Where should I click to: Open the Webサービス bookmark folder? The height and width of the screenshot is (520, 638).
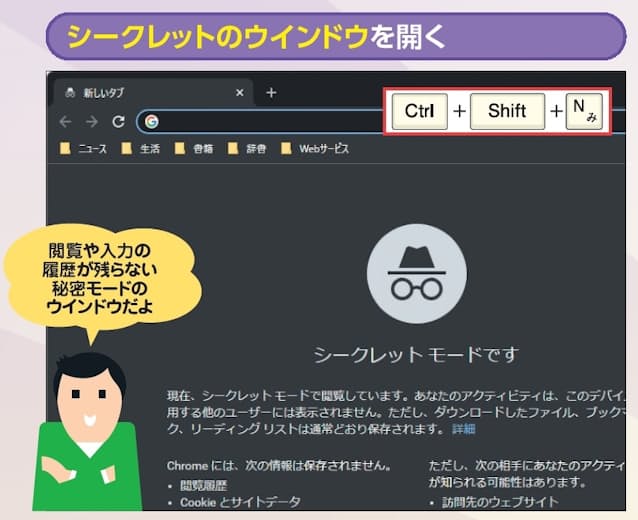pyautogui.click(x=315, y=149)
